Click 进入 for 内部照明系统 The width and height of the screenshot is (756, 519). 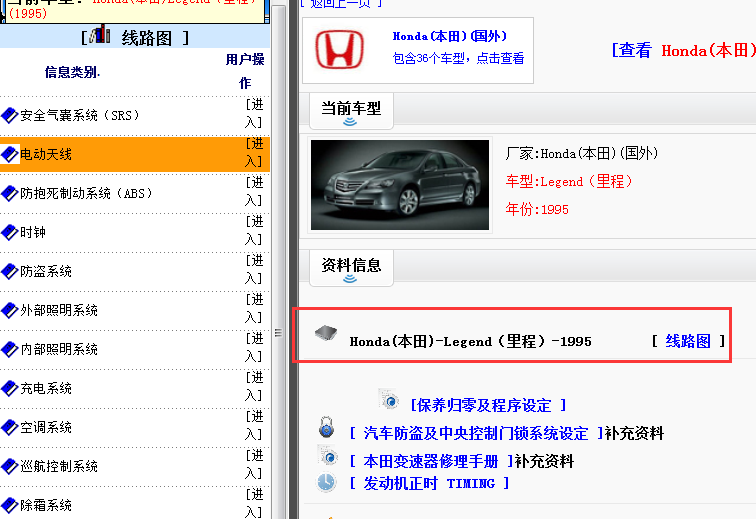tap(254, 348)
